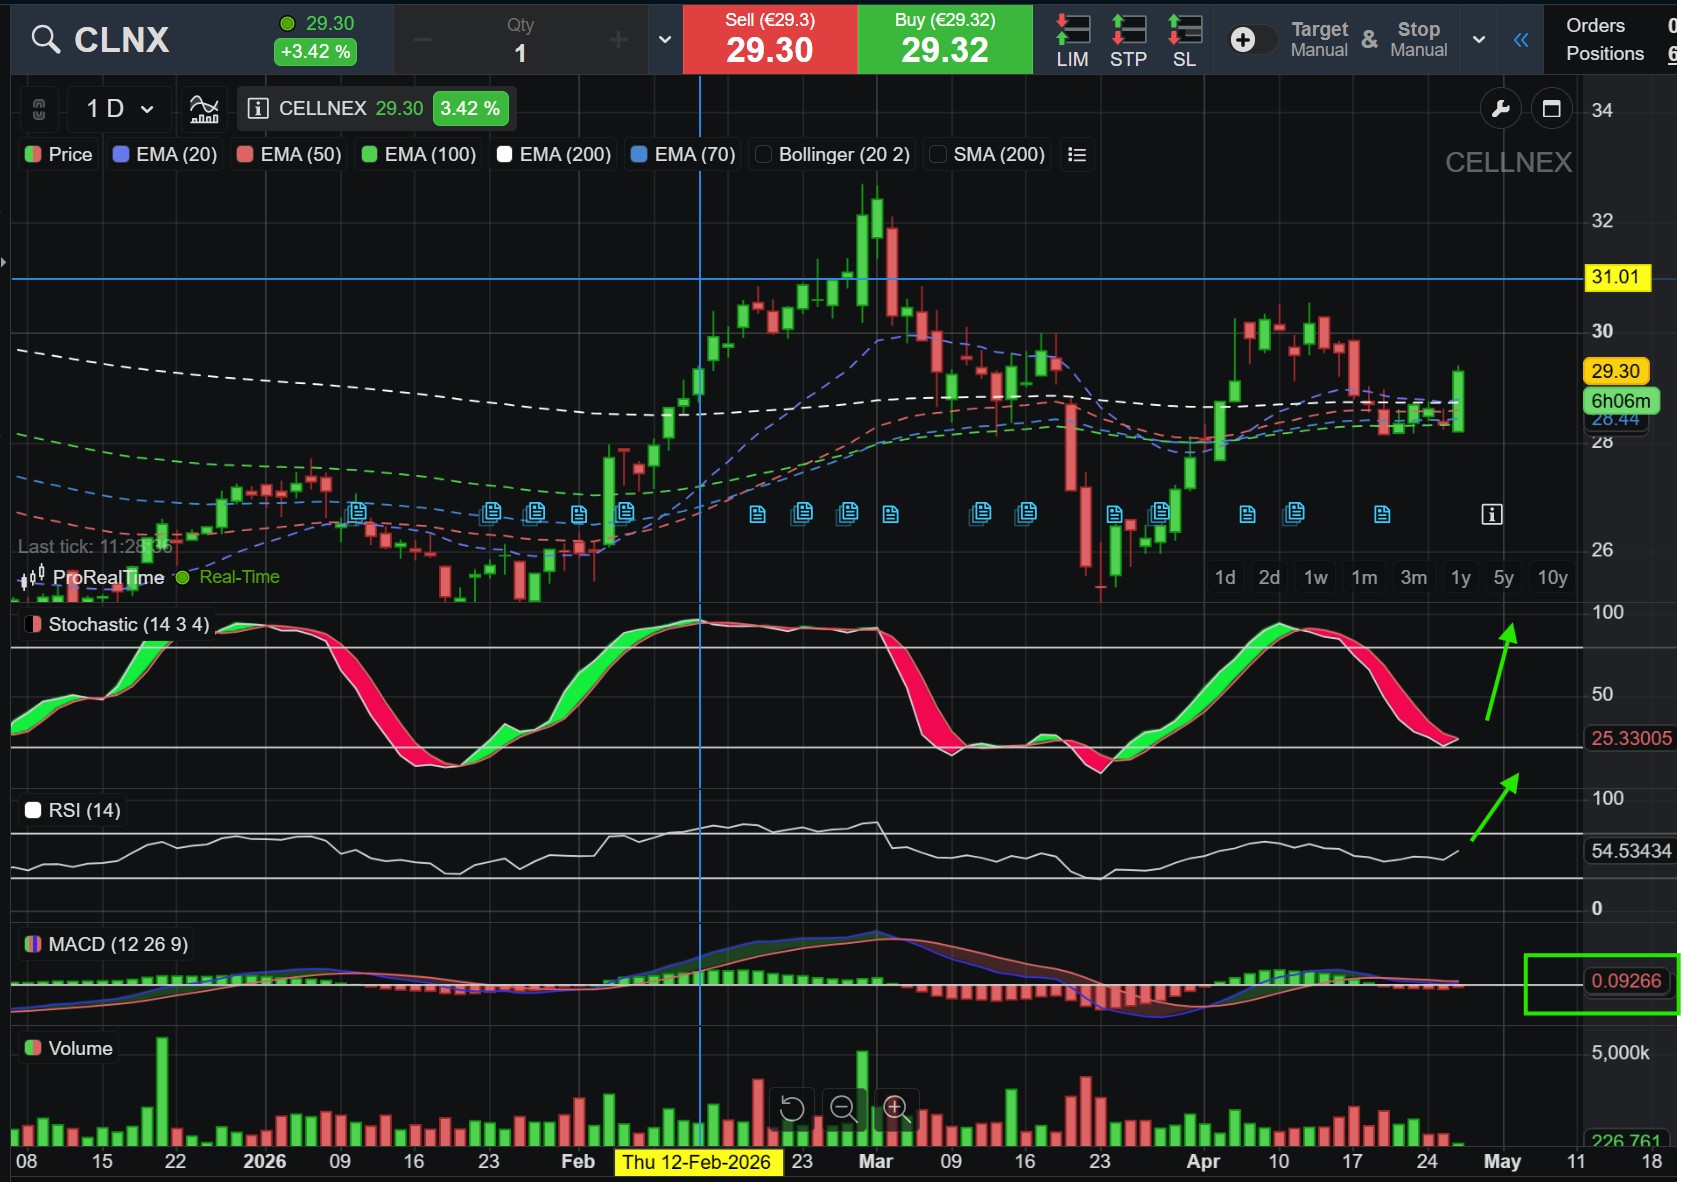This screenshot has height=1182, width=1682.
Task: Expand Target & Stop options chevron
Action: [x=1479, y=40]
